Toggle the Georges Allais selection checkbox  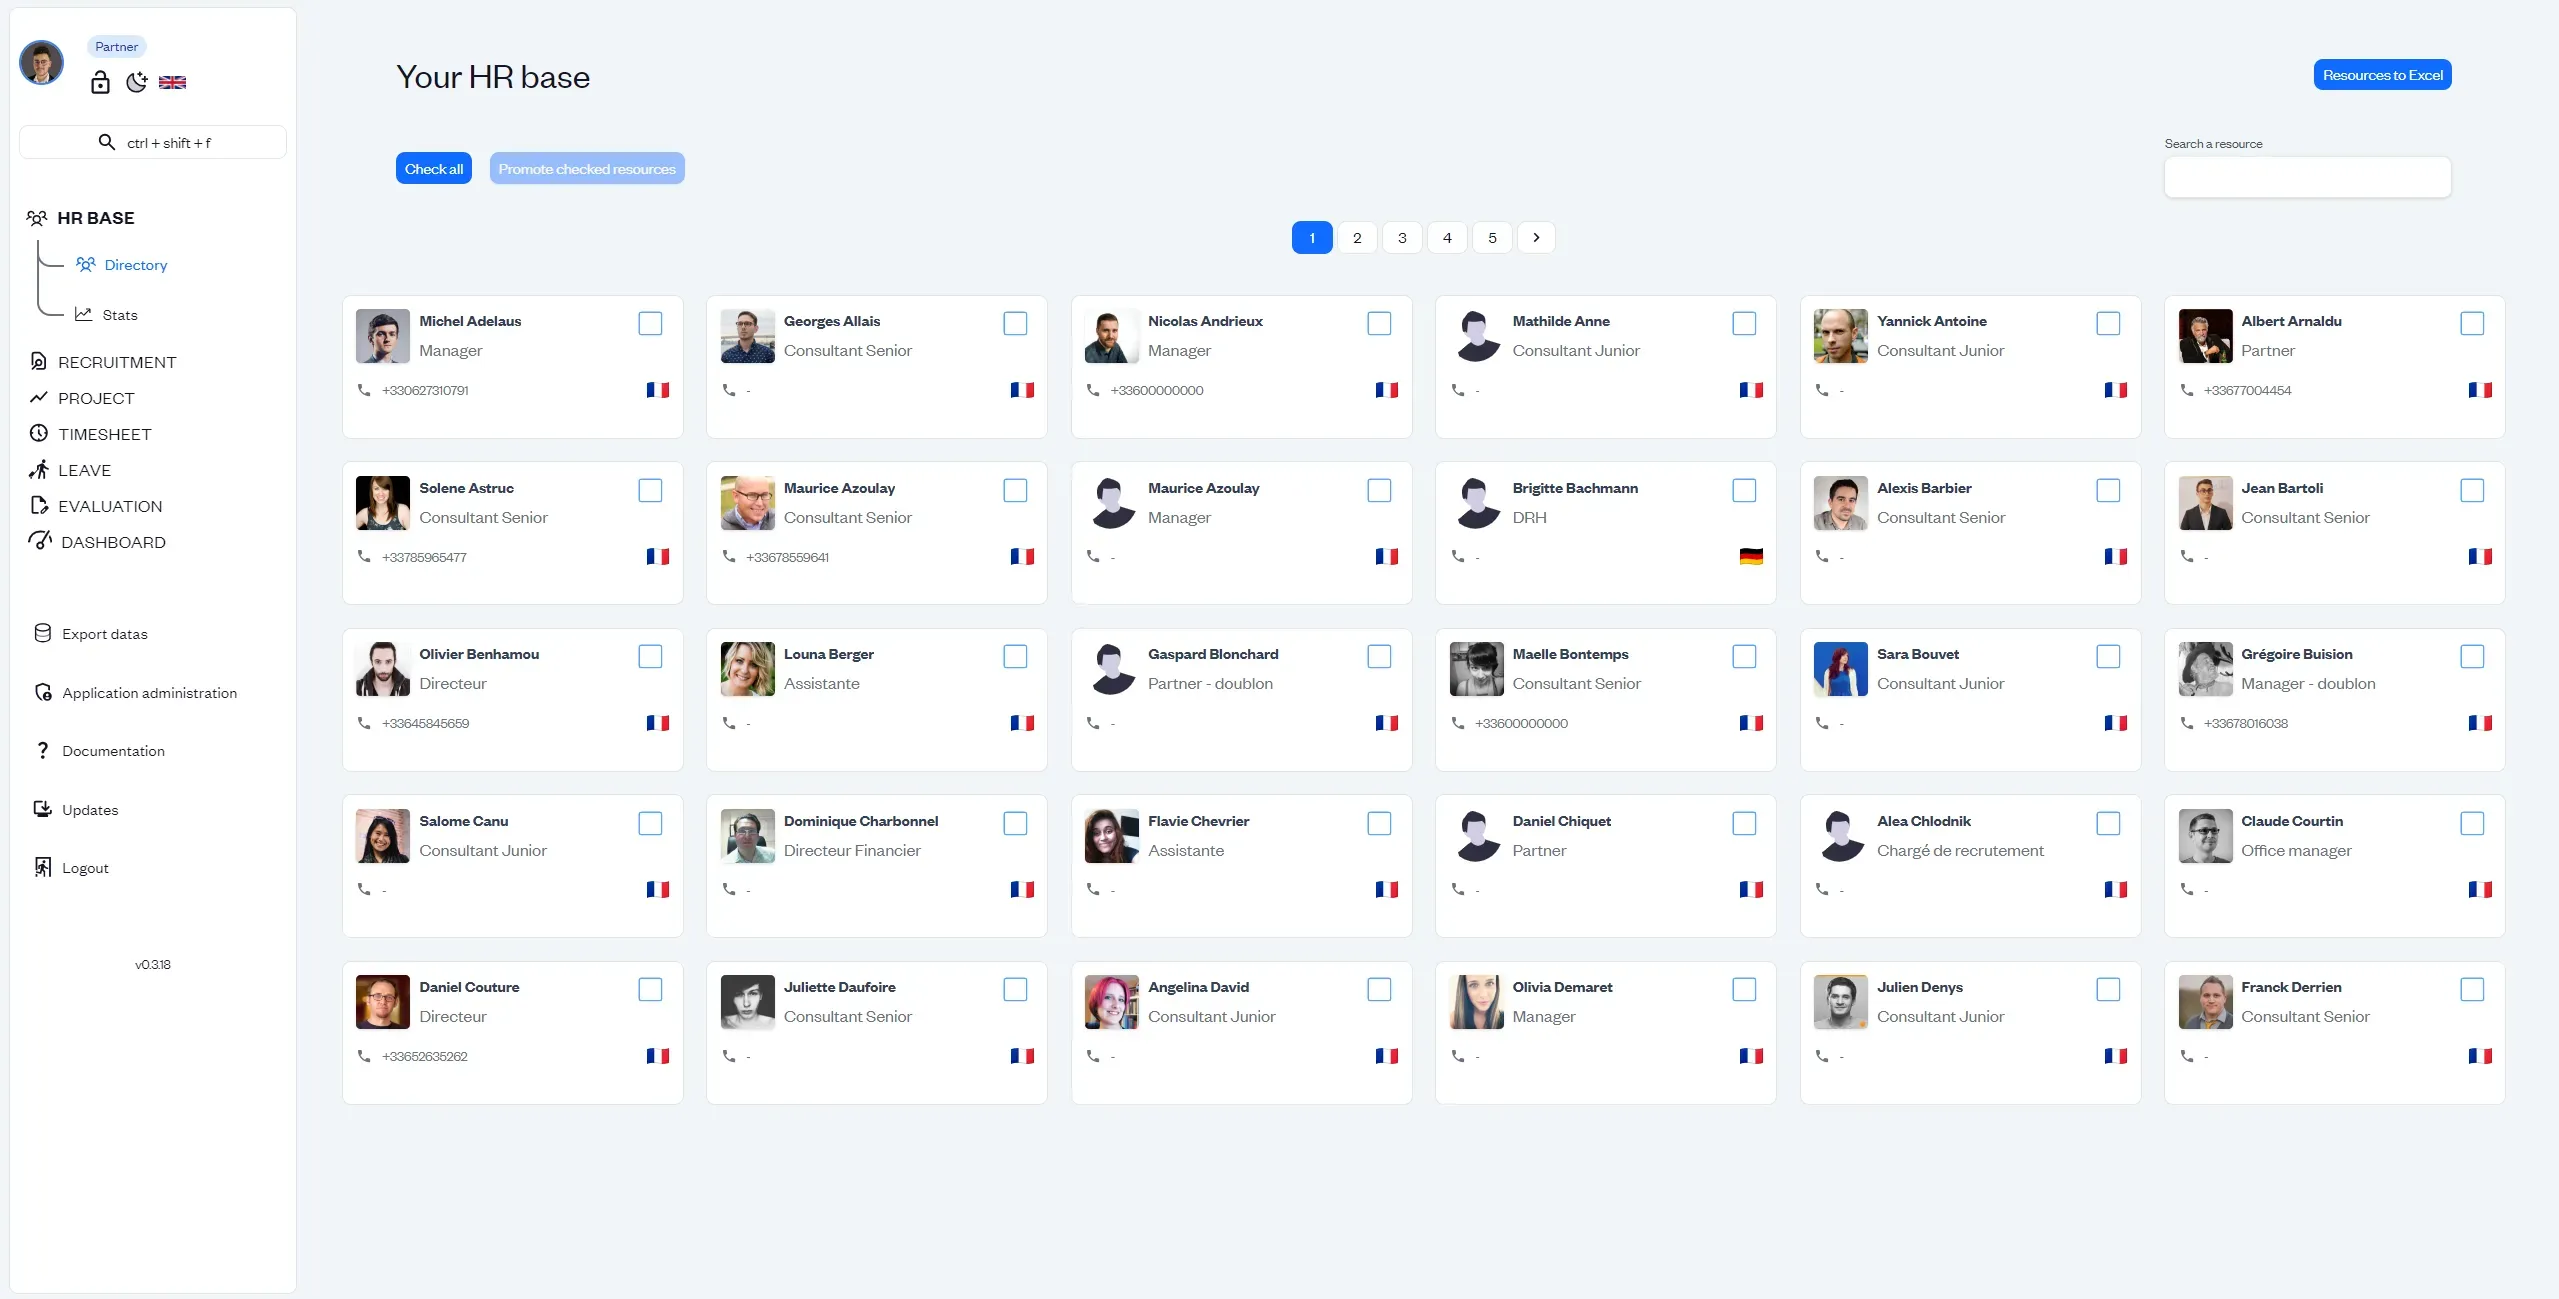pyautogui.click(x=1017, y=323)
